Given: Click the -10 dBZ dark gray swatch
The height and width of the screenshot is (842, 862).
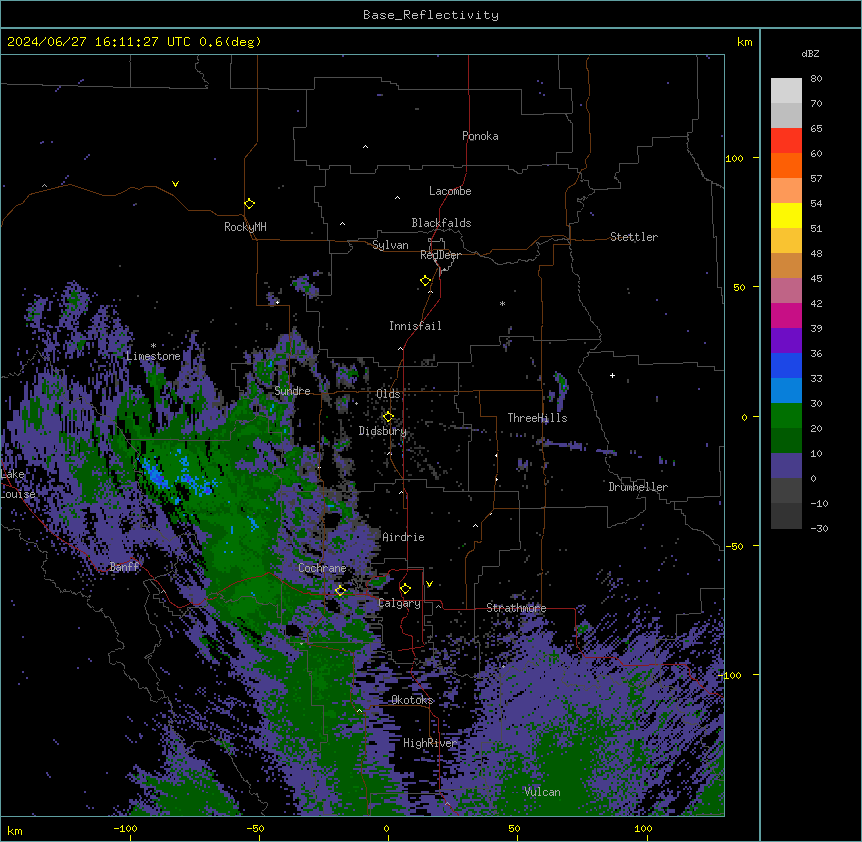Looking at the screenshot, I should (x=786, y=516).
